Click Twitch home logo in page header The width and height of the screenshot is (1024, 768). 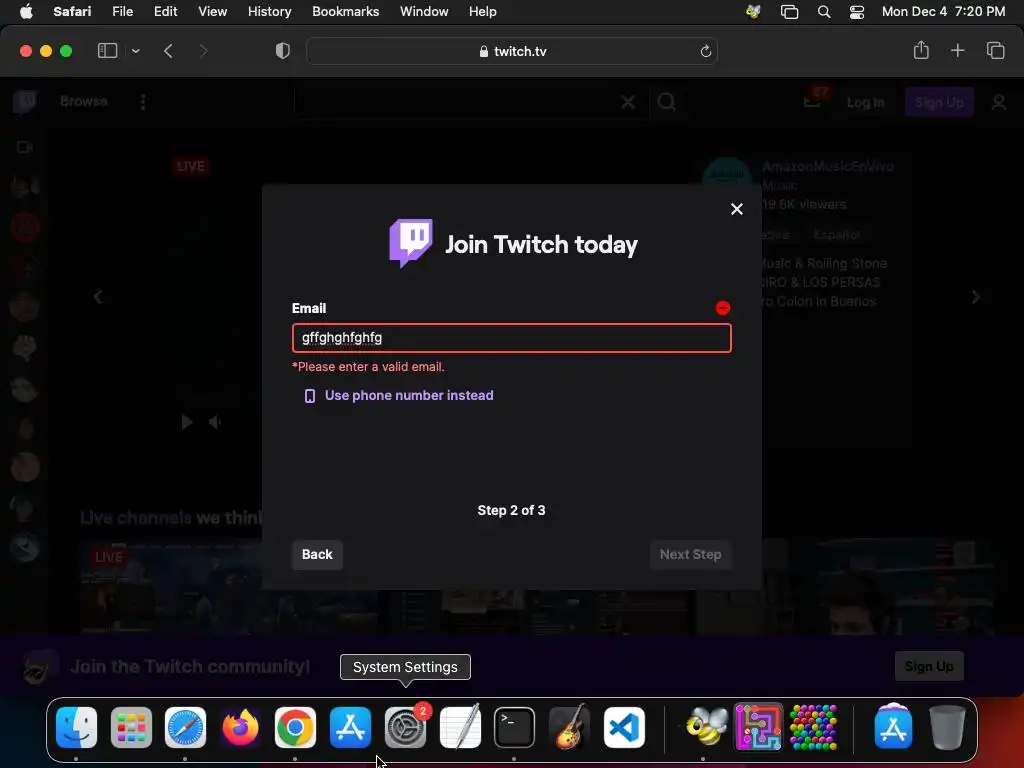point(25,102)
